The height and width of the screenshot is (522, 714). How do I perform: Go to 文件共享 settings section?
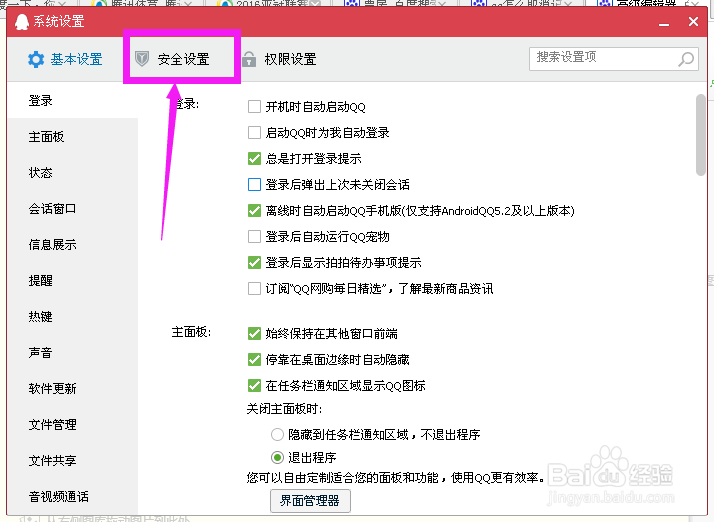point(72,461)
